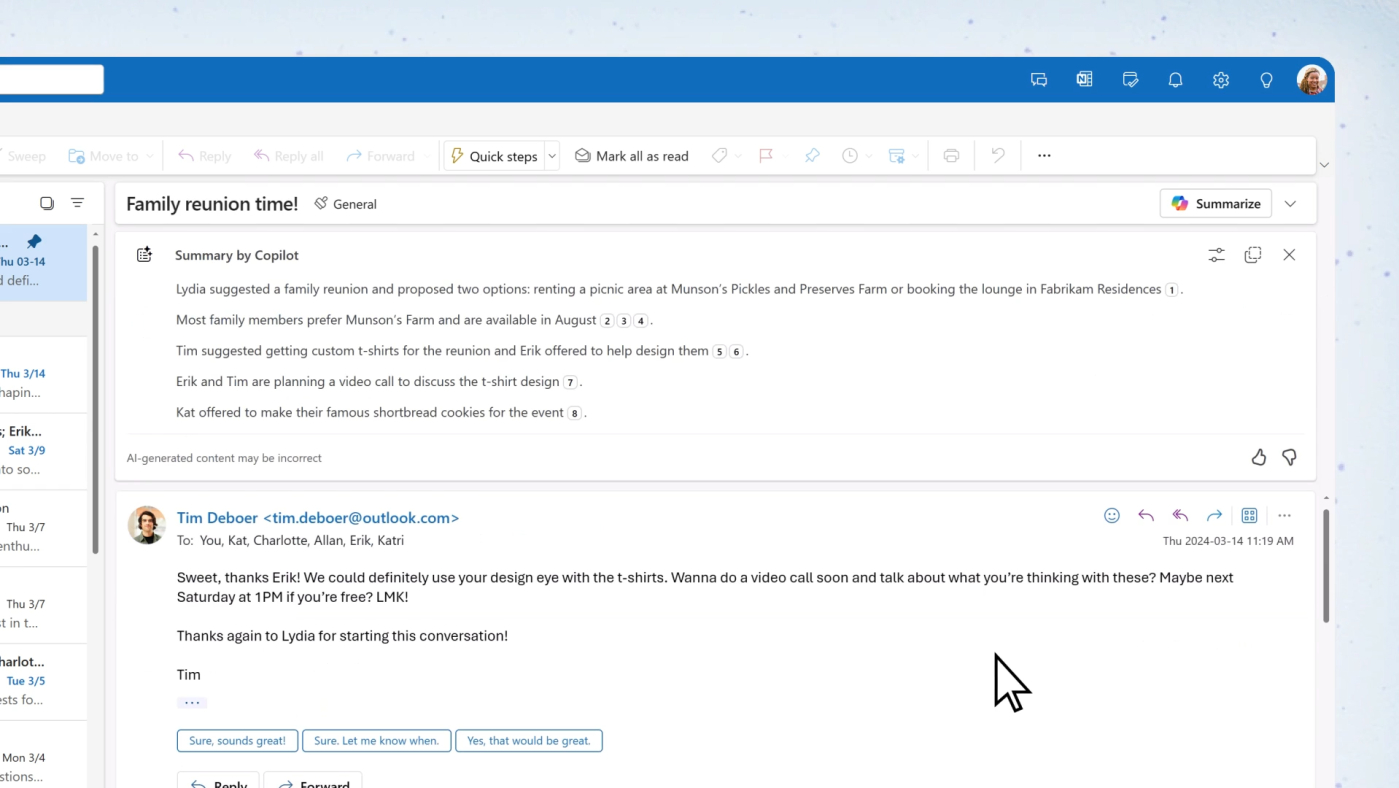Open the toolbar more options ellipsis
The image size is (1399, 788).
(1044, 156)
